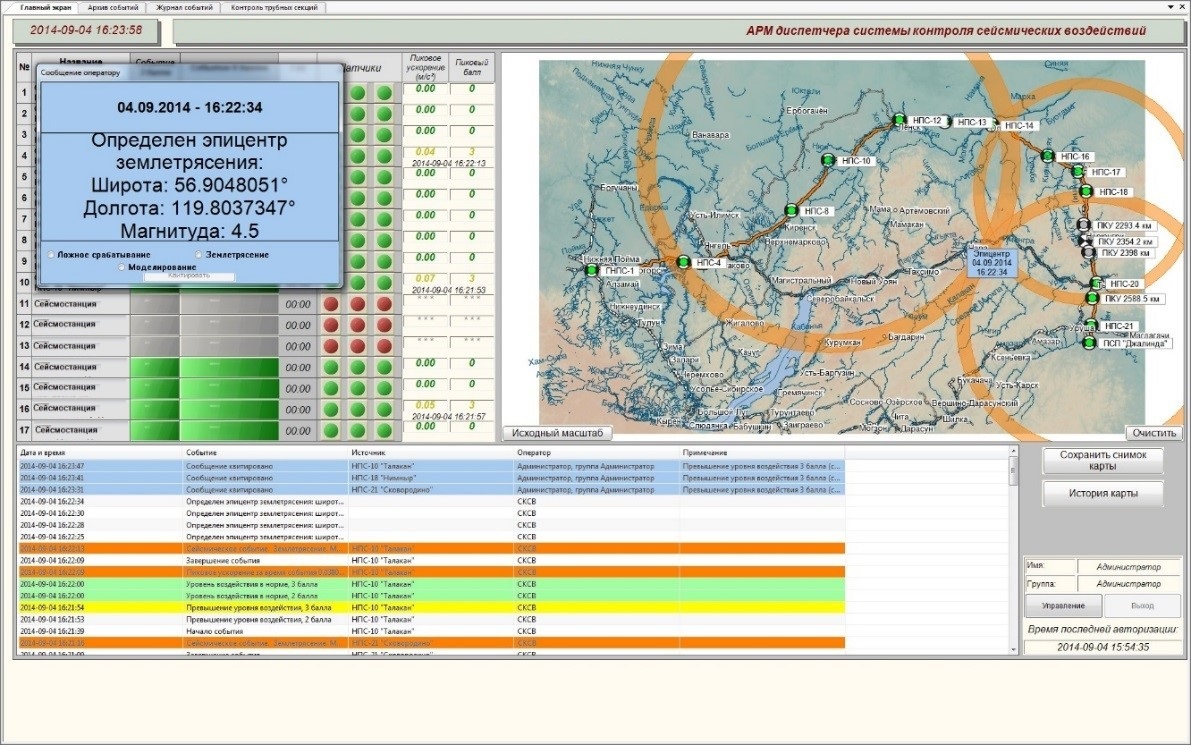1191x745 pixels.
Task: Click the ГНПС-1 station marker on the map
Action: (x=592, y=270)
